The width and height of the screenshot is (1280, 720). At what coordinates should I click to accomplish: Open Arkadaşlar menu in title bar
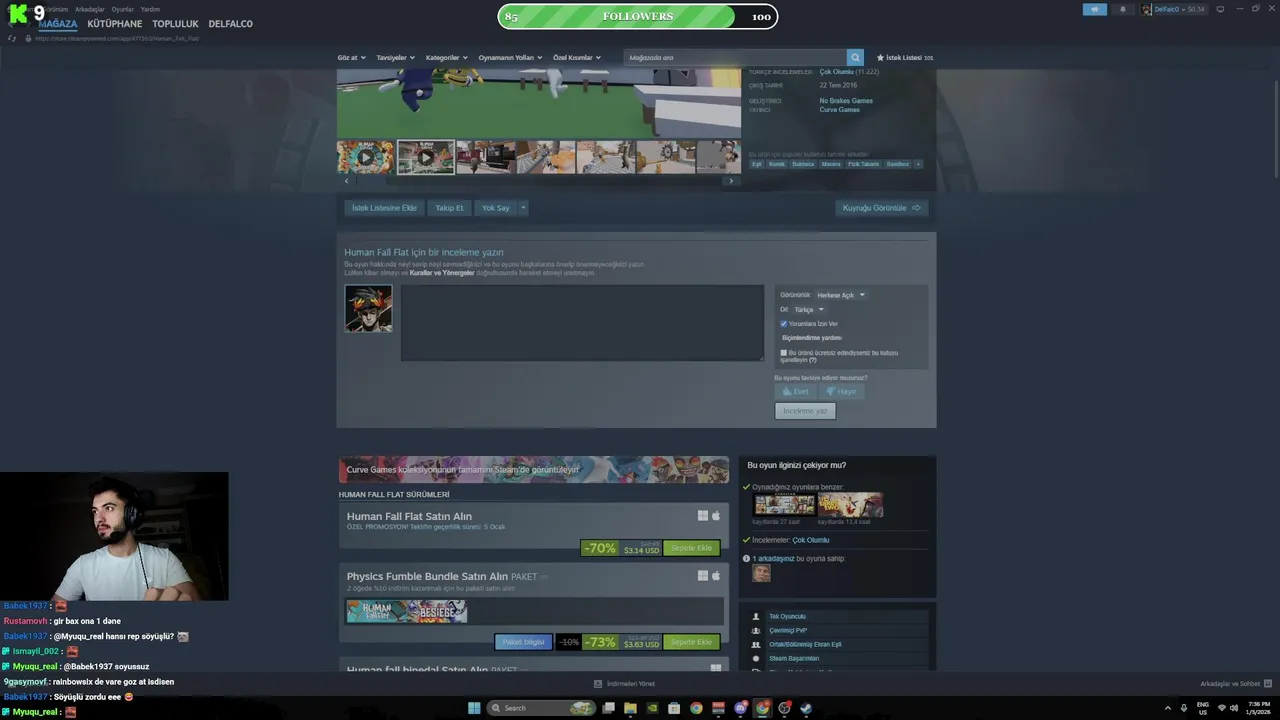pyautogui.click(x=90, y=9)
